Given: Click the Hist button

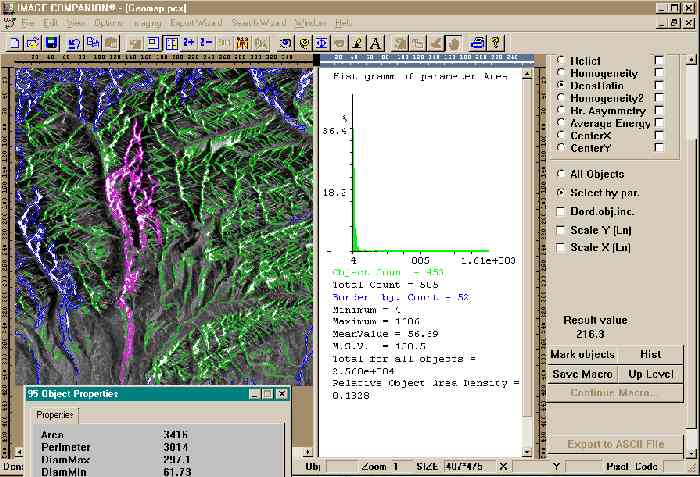Looking at the screenshot, I should click(650, 354).
